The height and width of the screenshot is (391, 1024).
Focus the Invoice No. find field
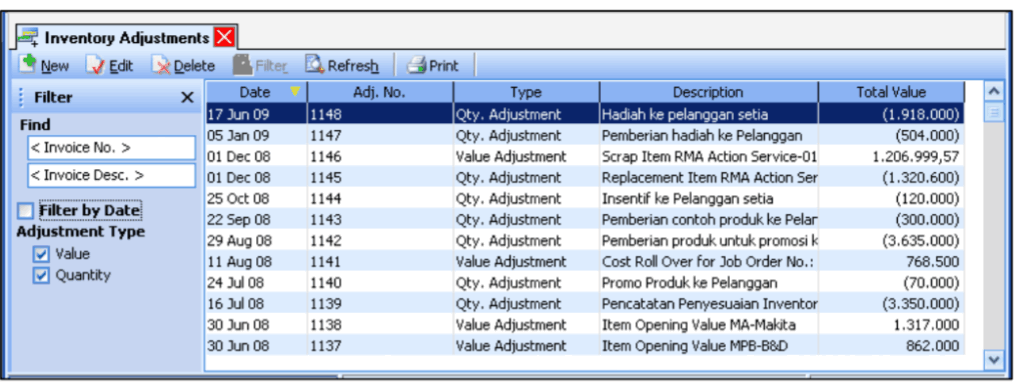tap(111, 148)
